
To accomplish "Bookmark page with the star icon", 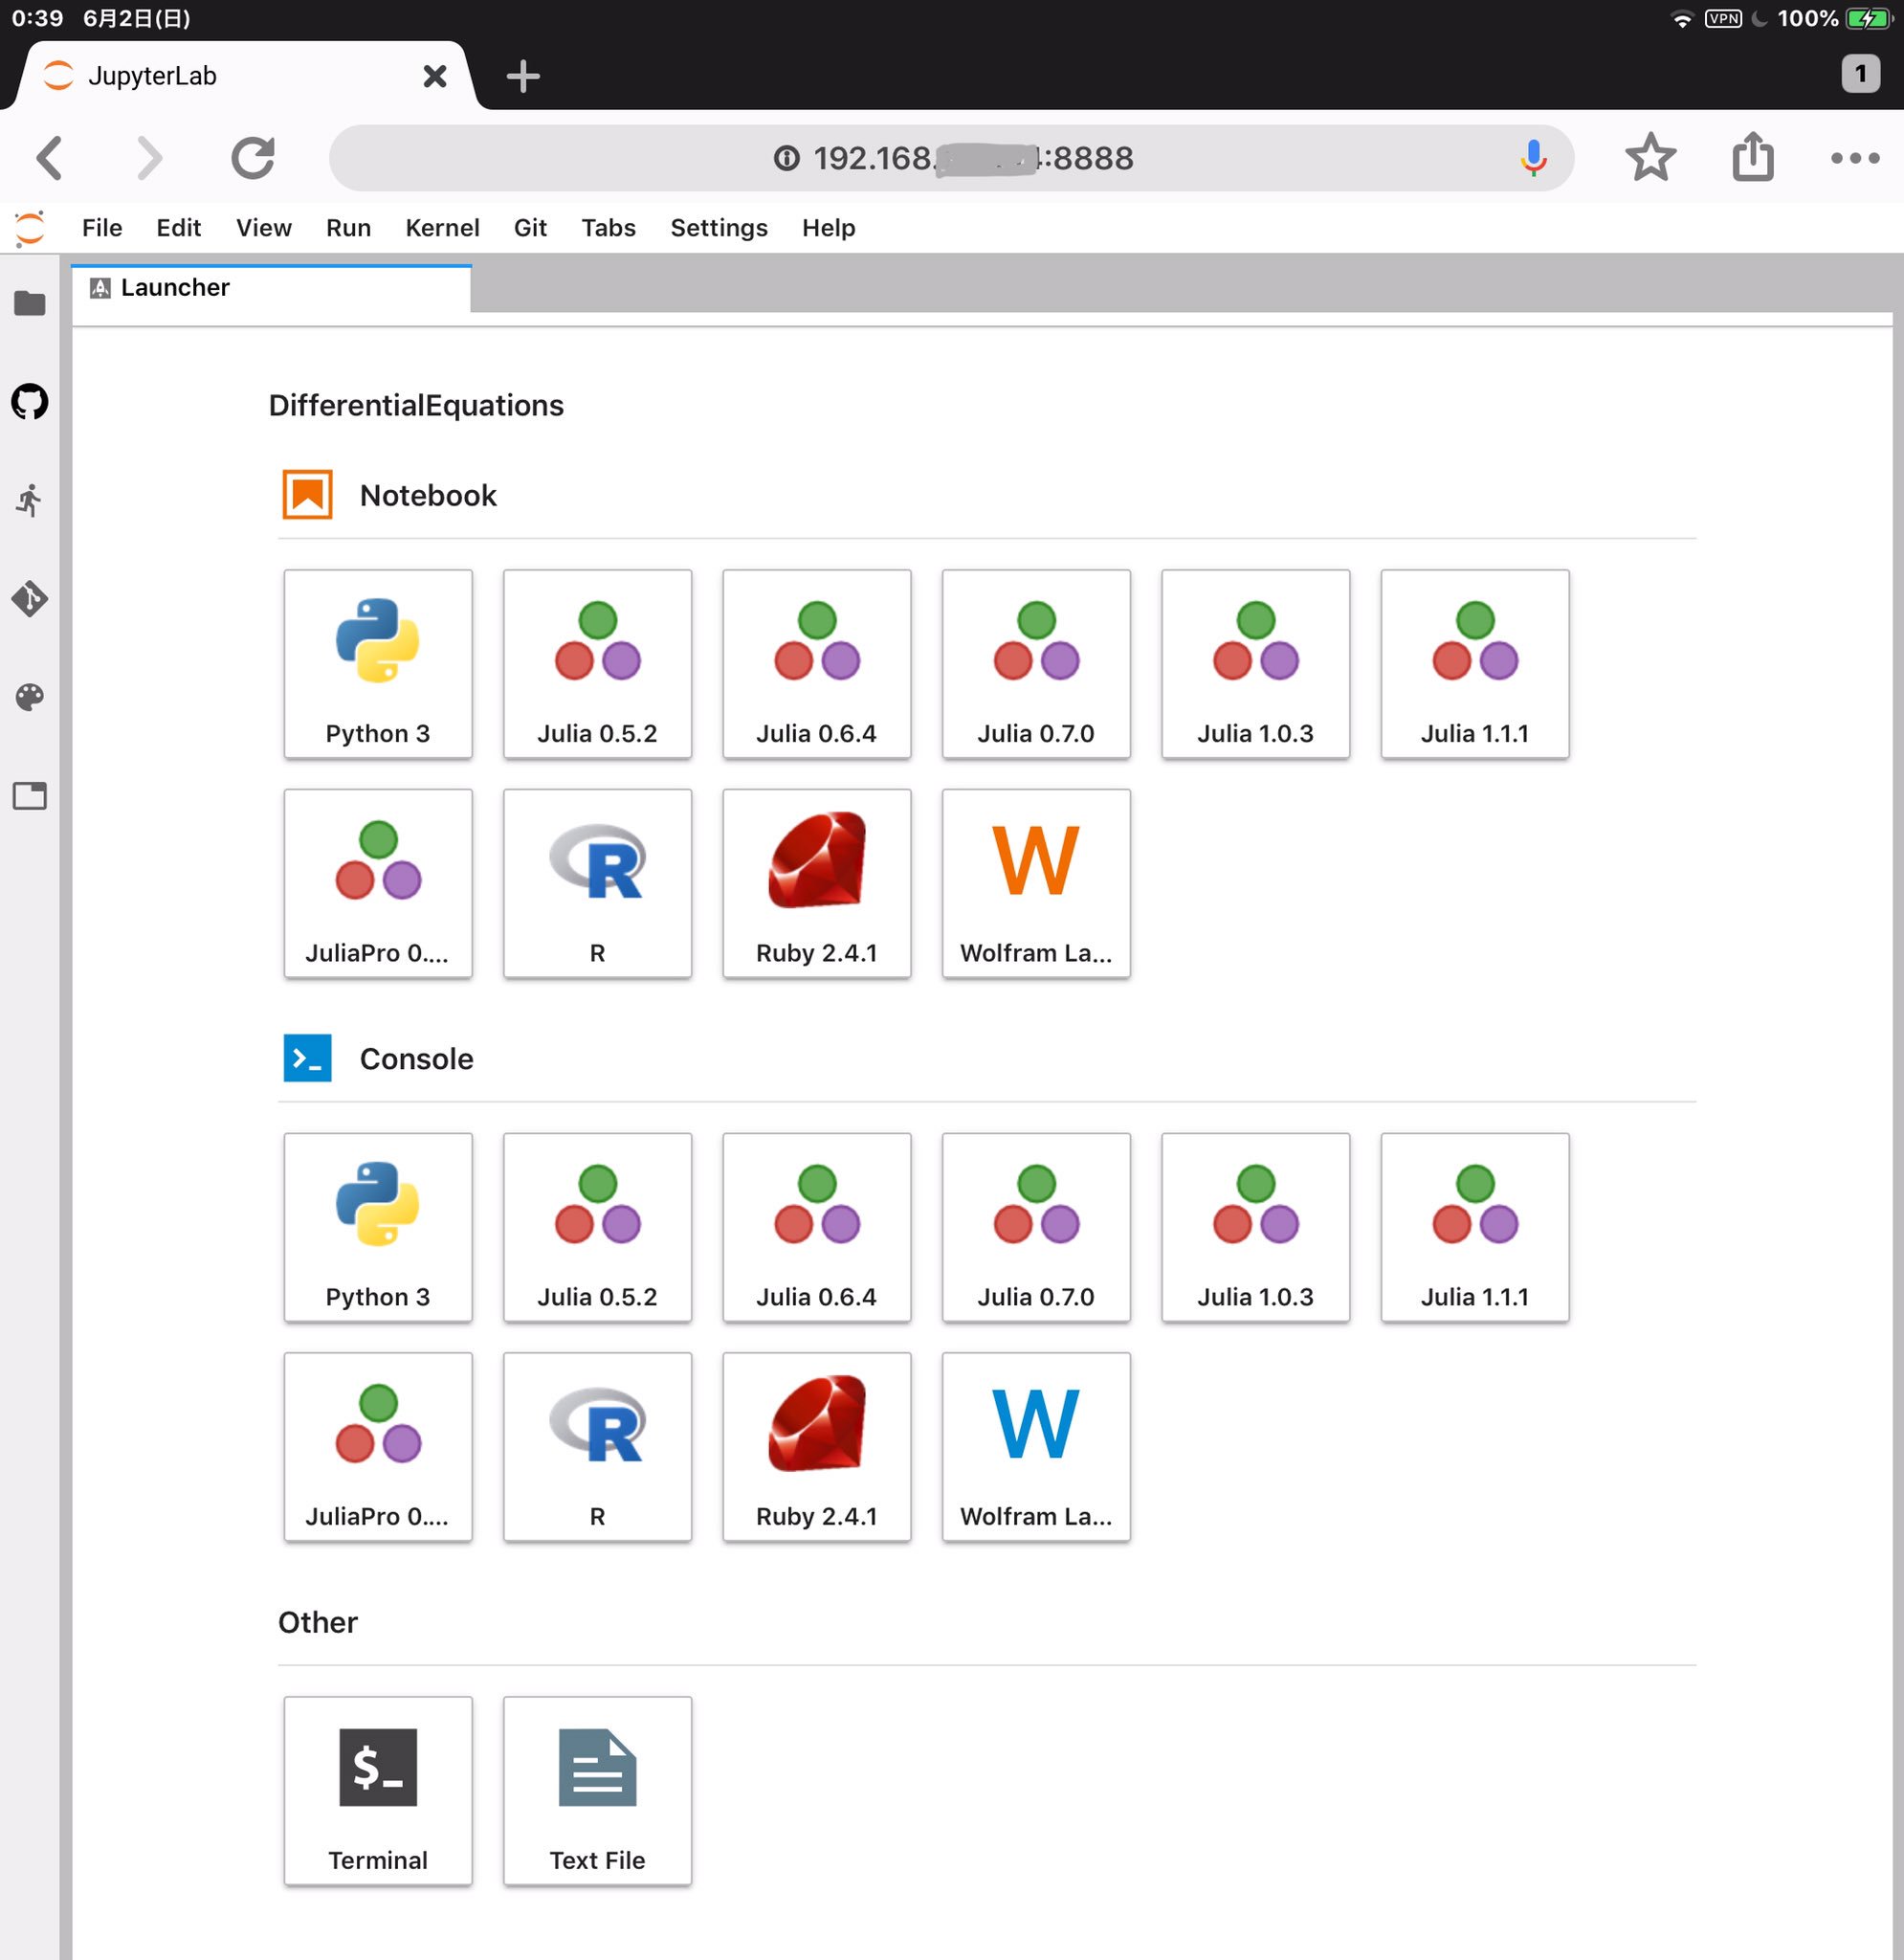I will pos(1650,158).
